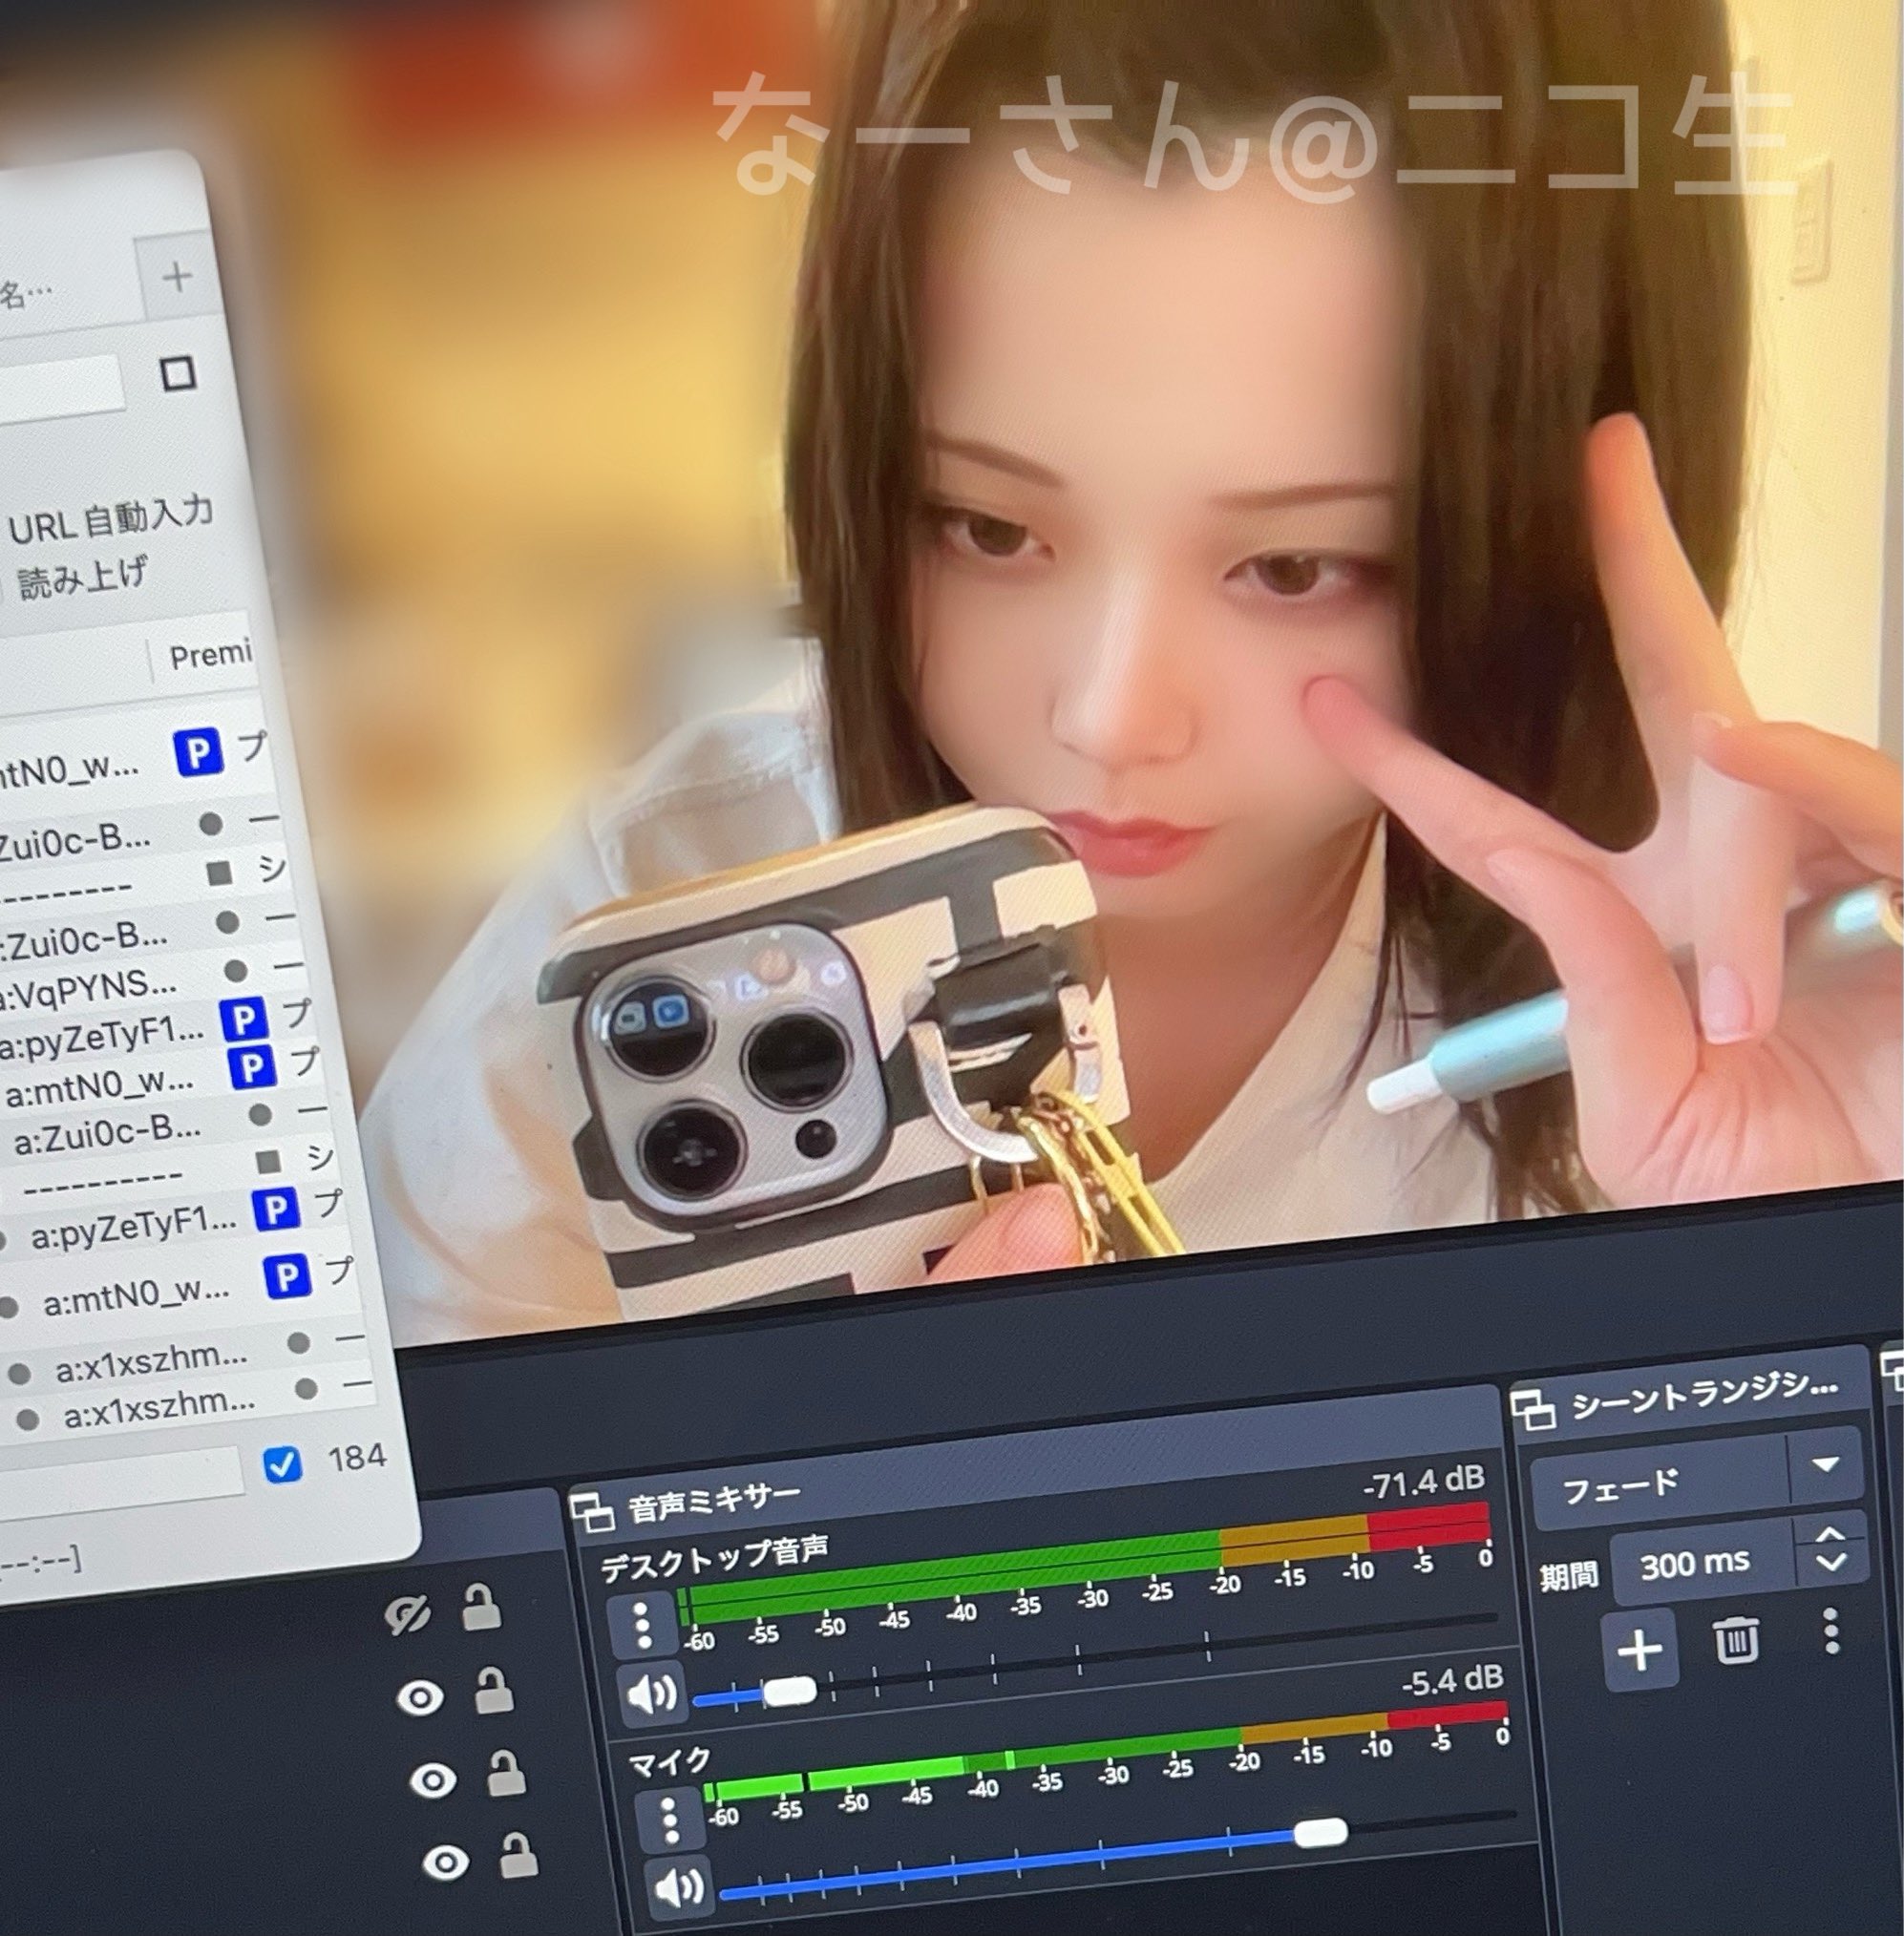1904x1936 pixels.
Task: Click the Premi column header
Action: 210,656
